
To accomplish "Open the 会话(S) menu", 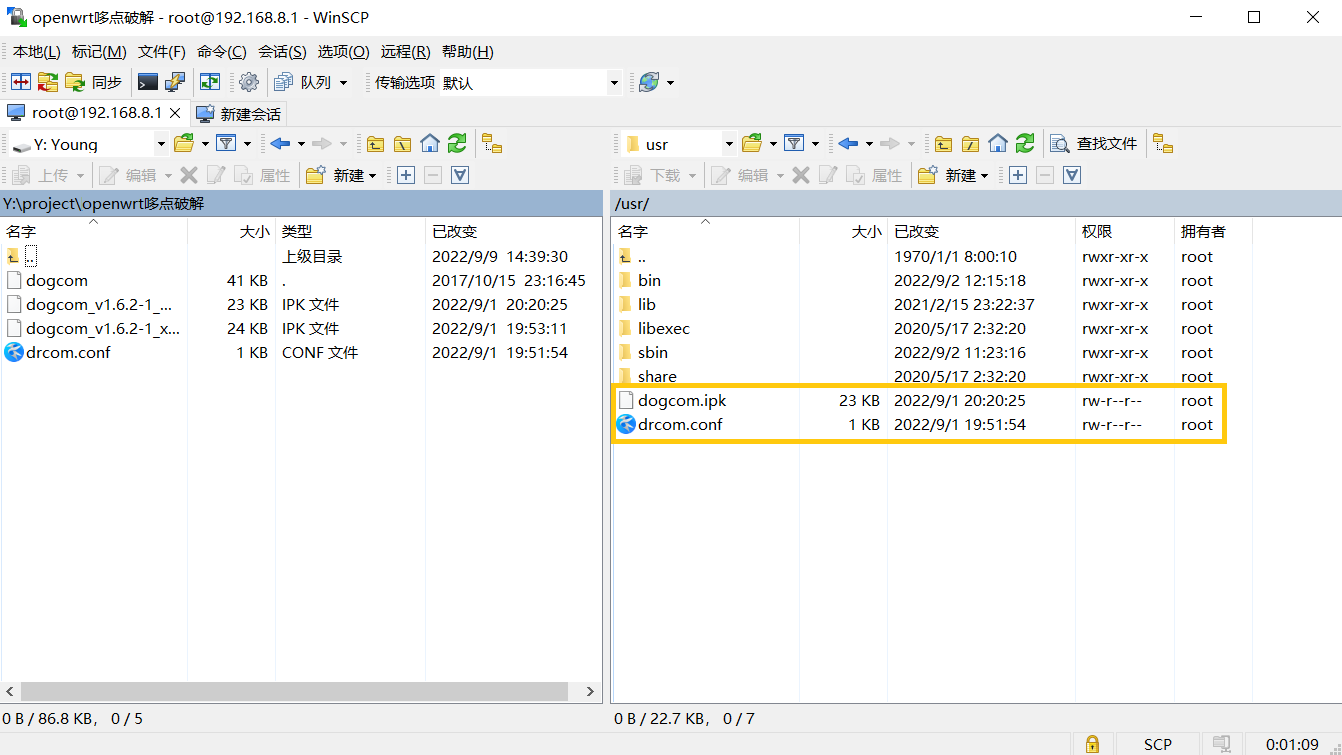I will [282, 52].
